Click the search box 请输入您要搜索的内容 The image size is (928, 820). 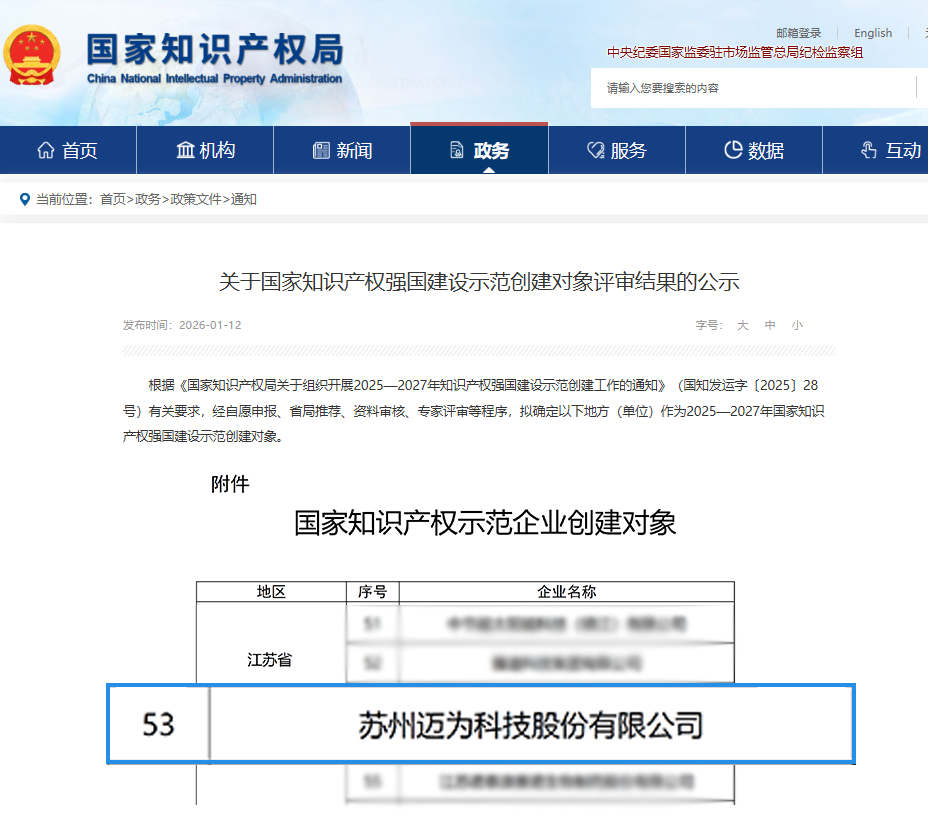tap(753, 88)
